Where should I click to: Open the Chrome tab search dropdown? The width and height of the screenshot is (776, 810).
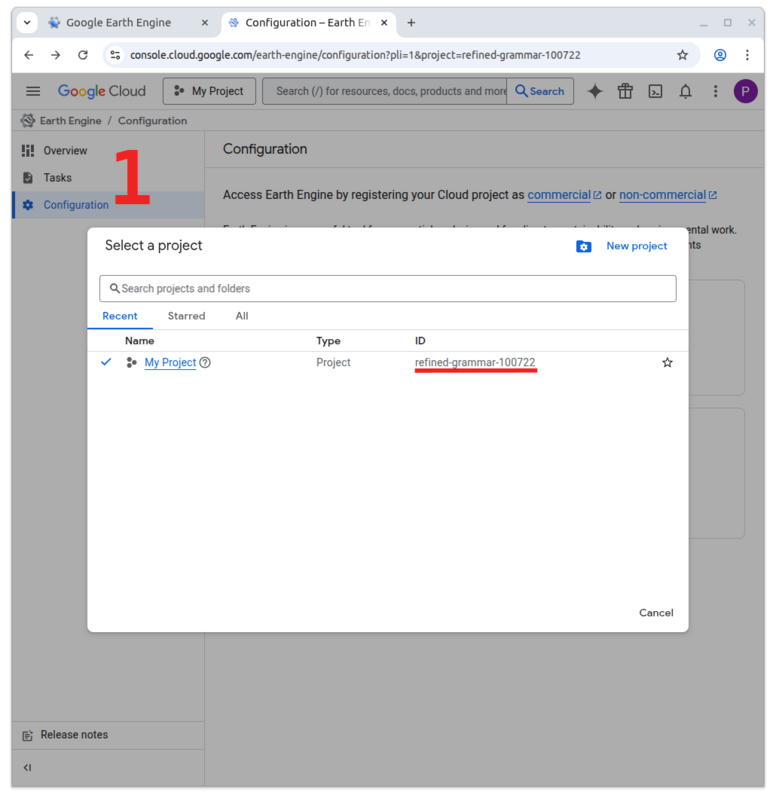click(28, 22)
